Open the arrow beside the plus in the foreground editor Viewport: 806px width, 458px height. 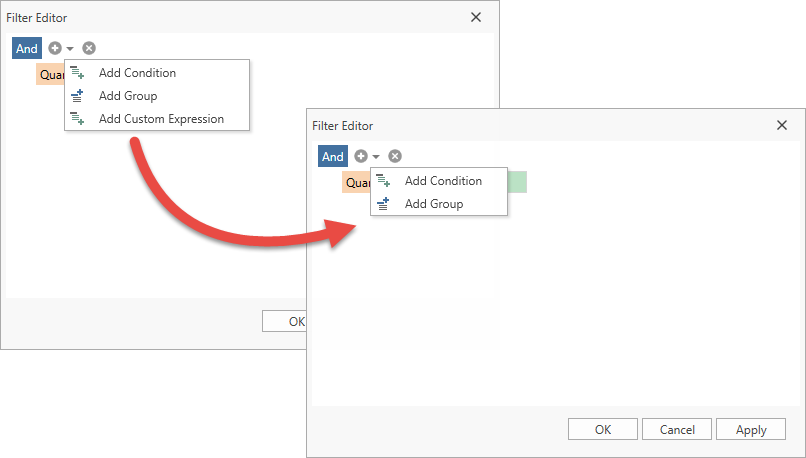[x=376, y=157]
